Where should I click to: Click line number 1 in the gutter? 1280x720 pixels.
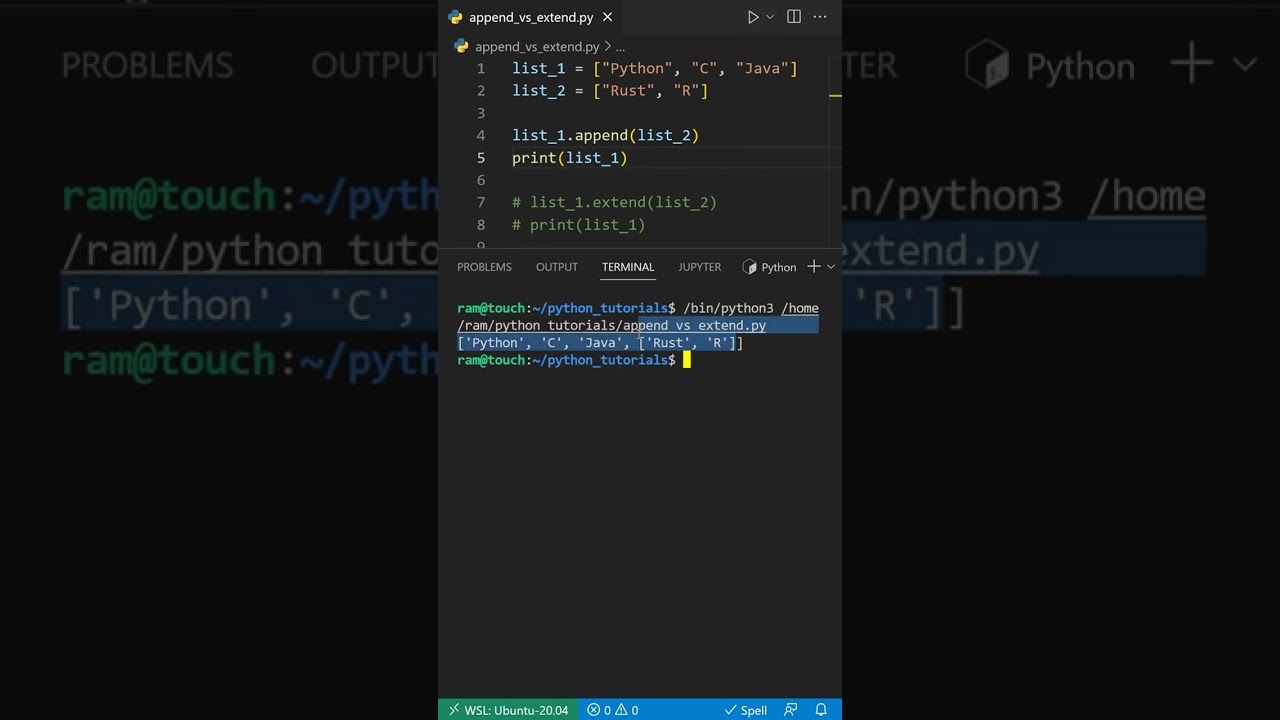tap(481, 68)
